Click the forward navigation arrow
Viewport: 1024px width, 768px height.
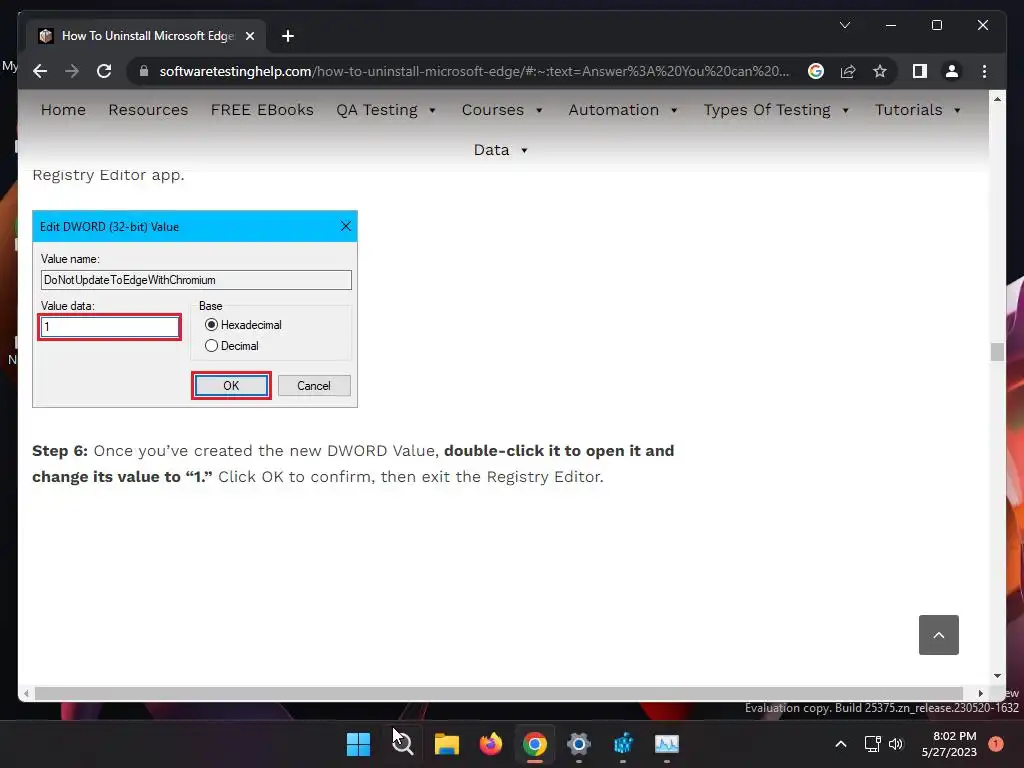(x=72, y=71)
